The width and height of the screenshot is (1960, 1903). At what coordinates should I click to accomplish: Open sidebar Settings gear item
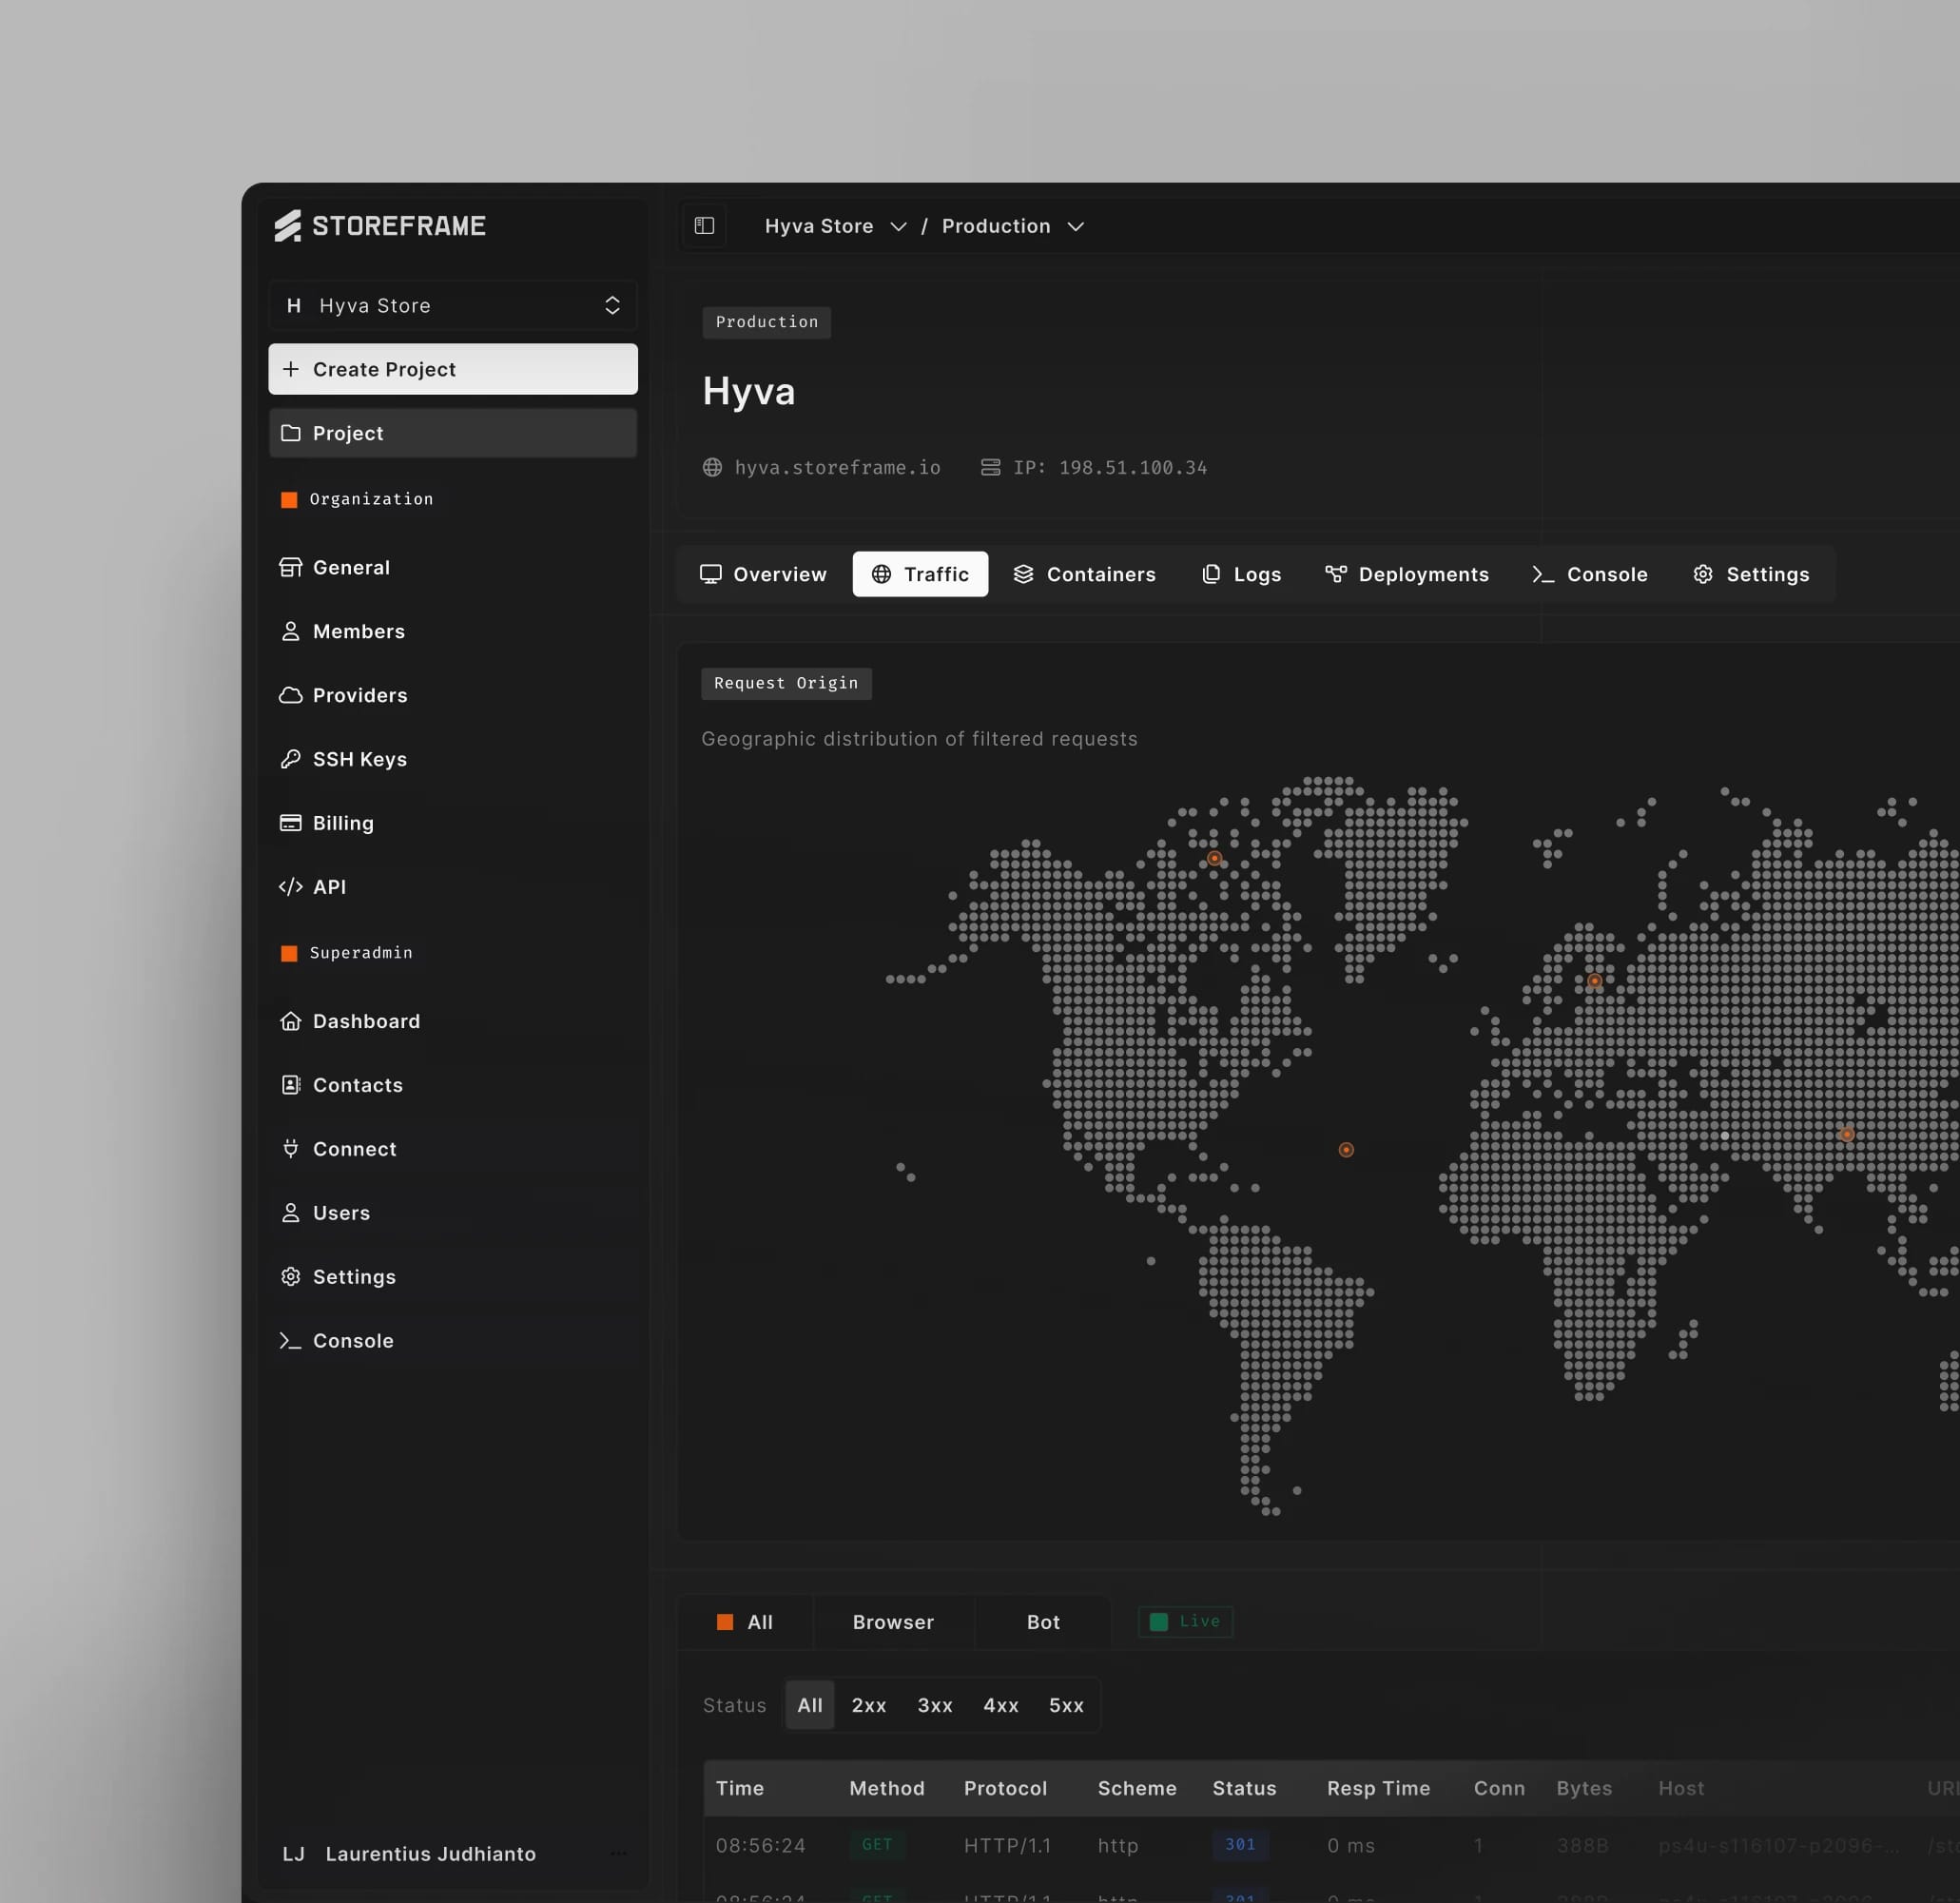(452, 1277)
